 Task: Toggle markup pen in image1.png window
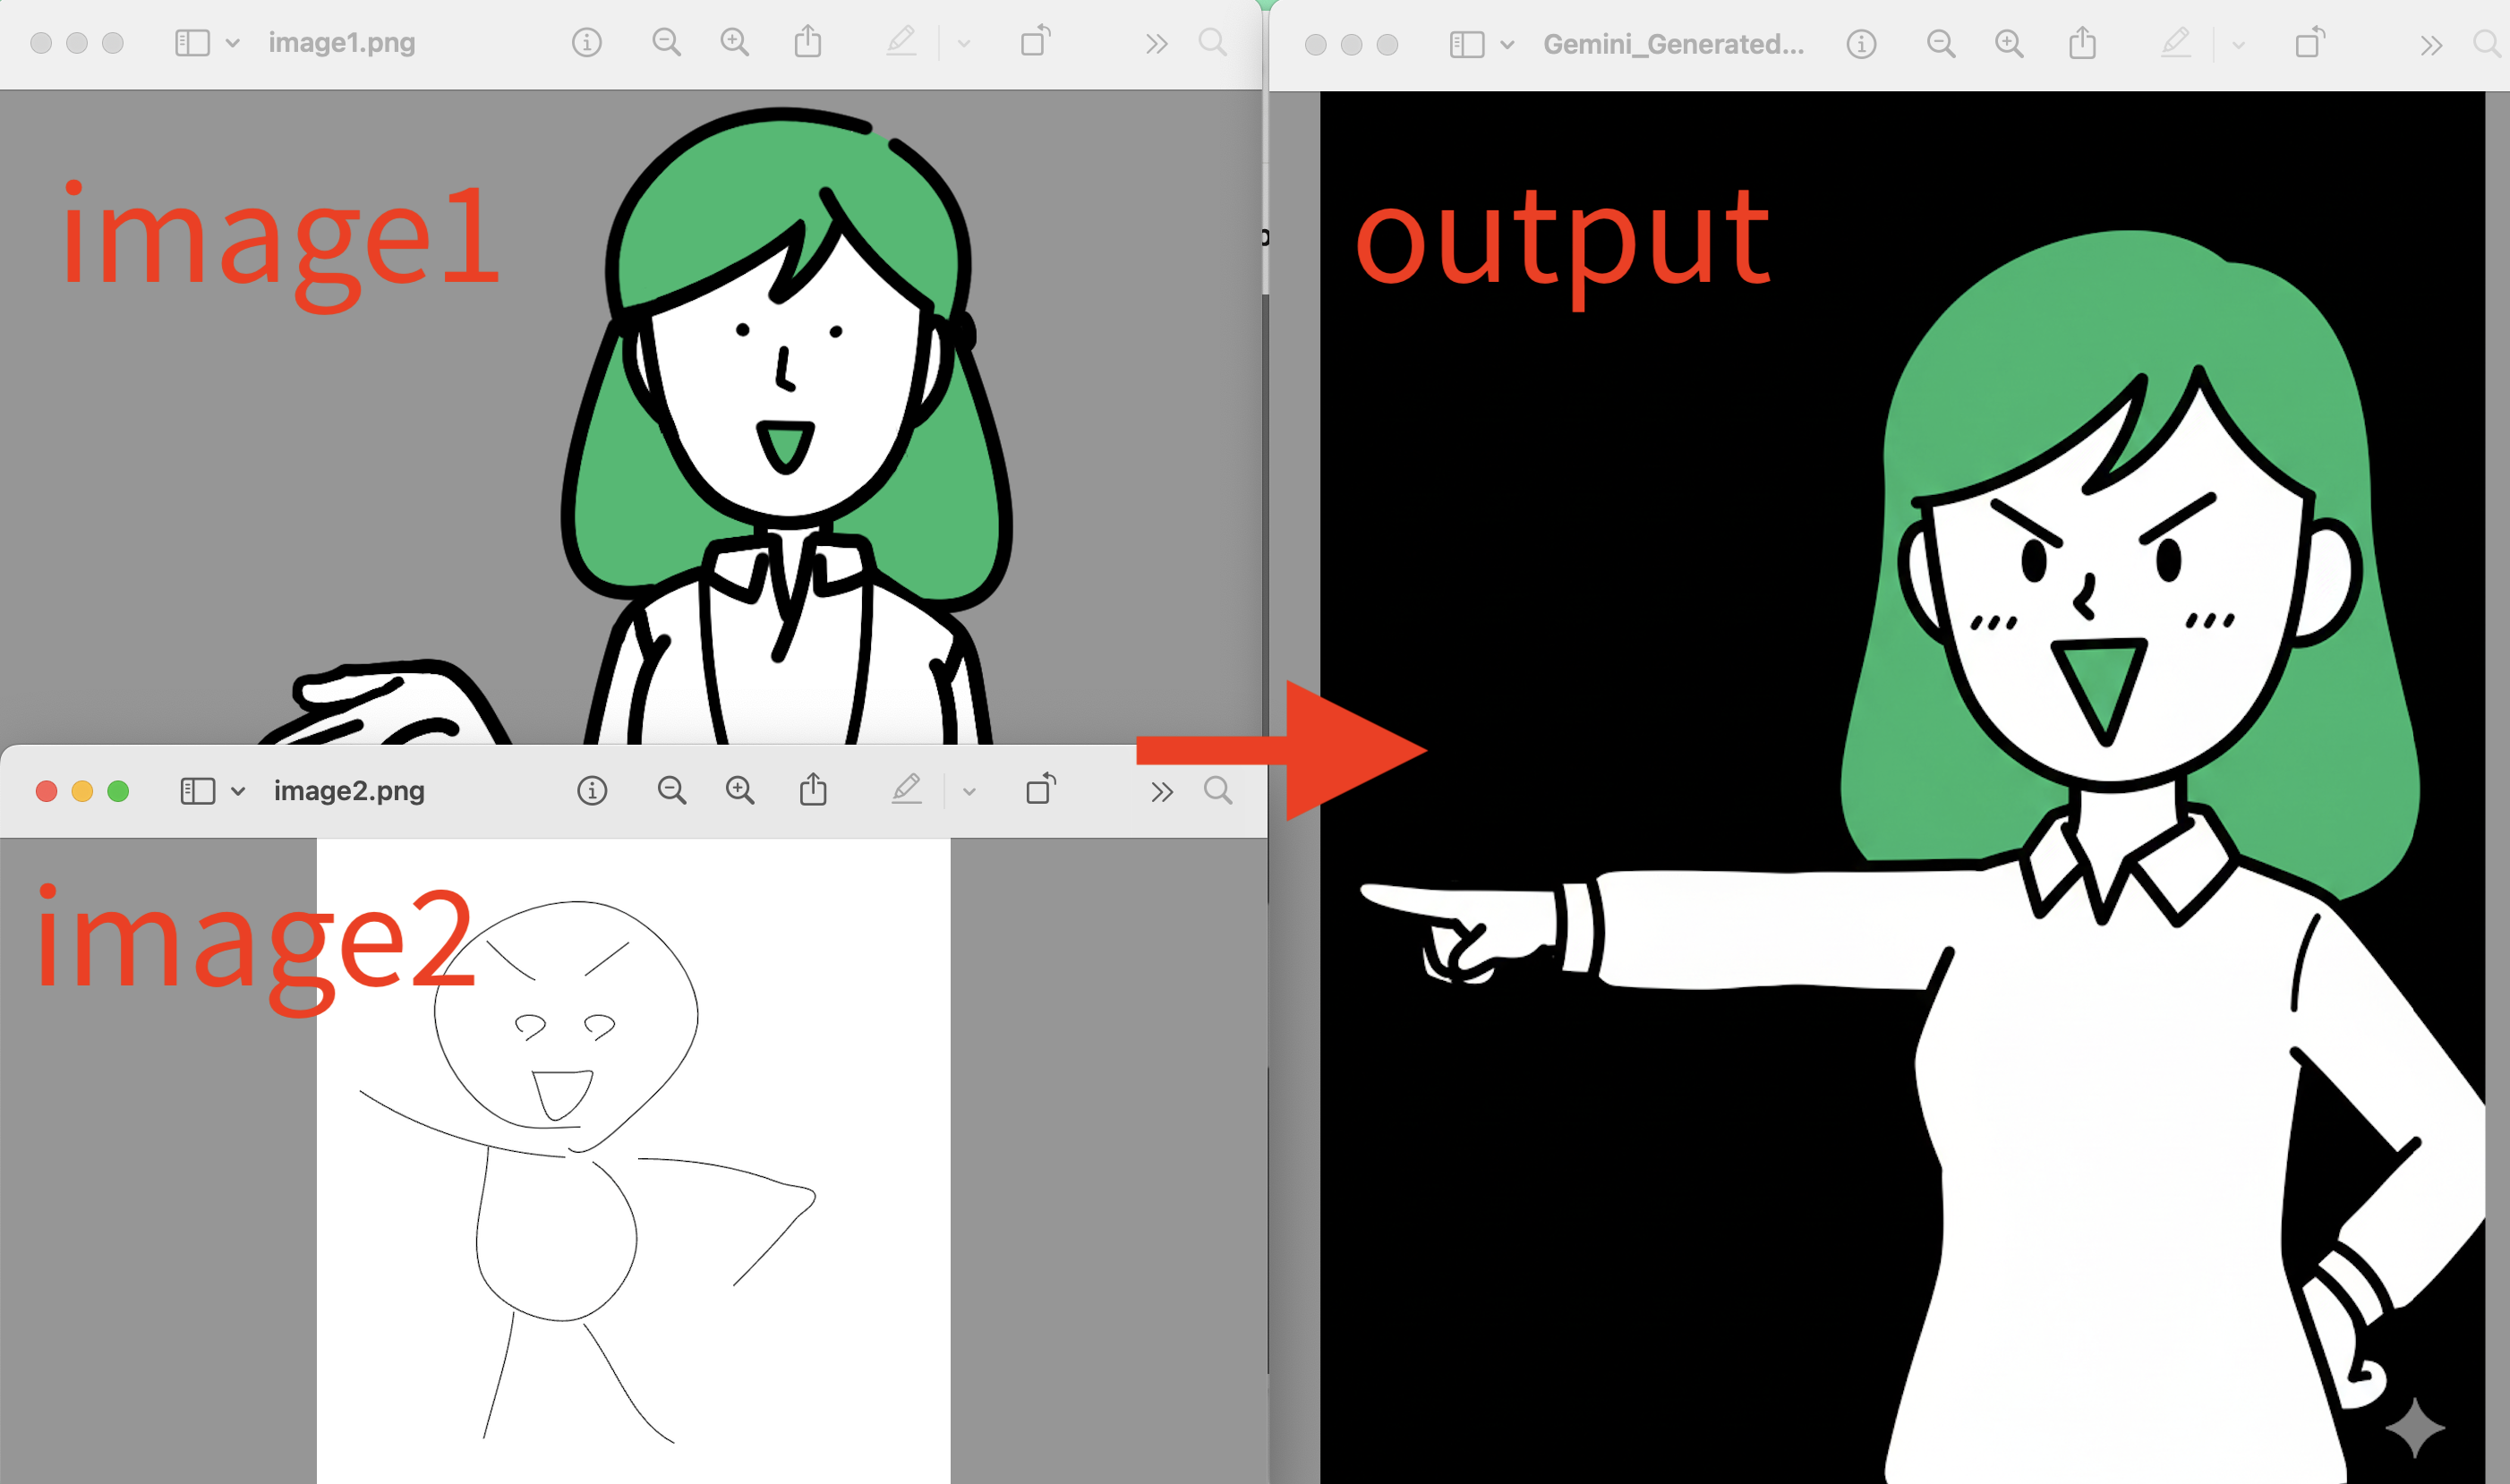click(901, 42)
